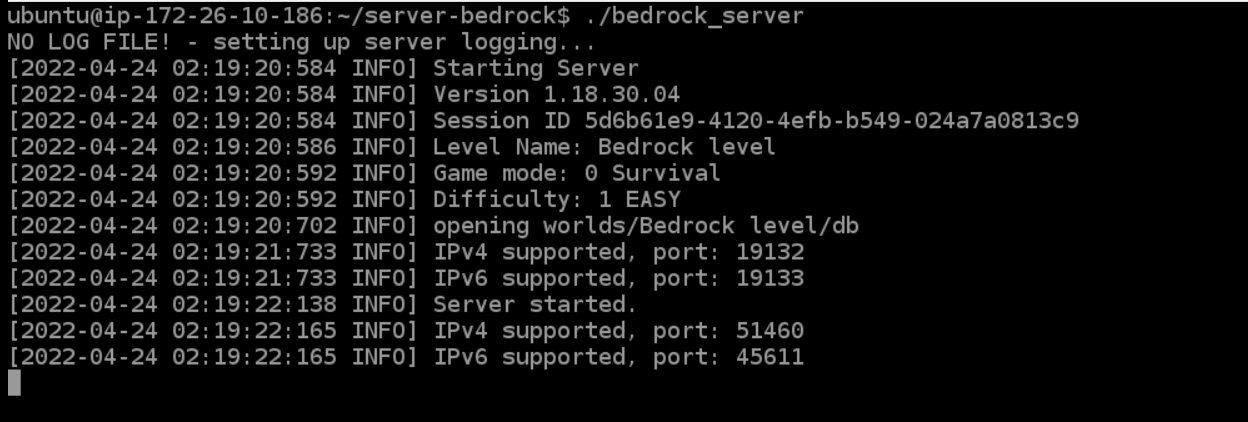Click the timestamp on the Server started line
Screen dimensions: 1248x422
click(178, 304)
